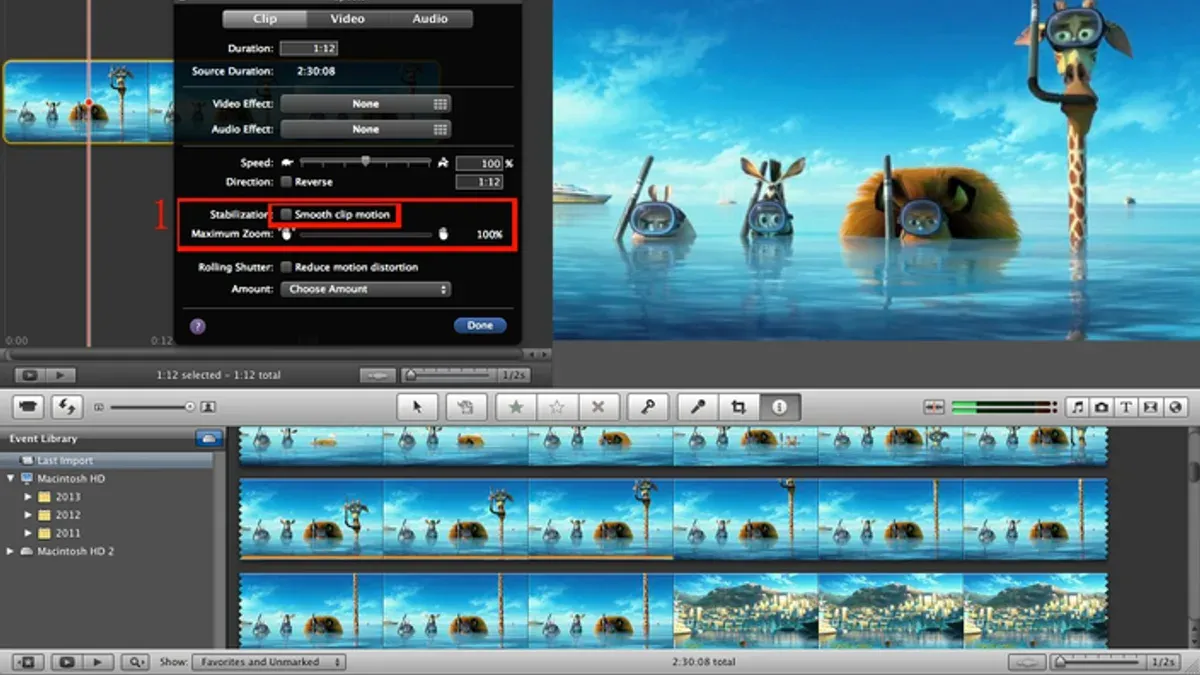1200x675 pixels.
Task: Click project thumbnail duration slider showing 1/2s
Action: tap(448, 376)
